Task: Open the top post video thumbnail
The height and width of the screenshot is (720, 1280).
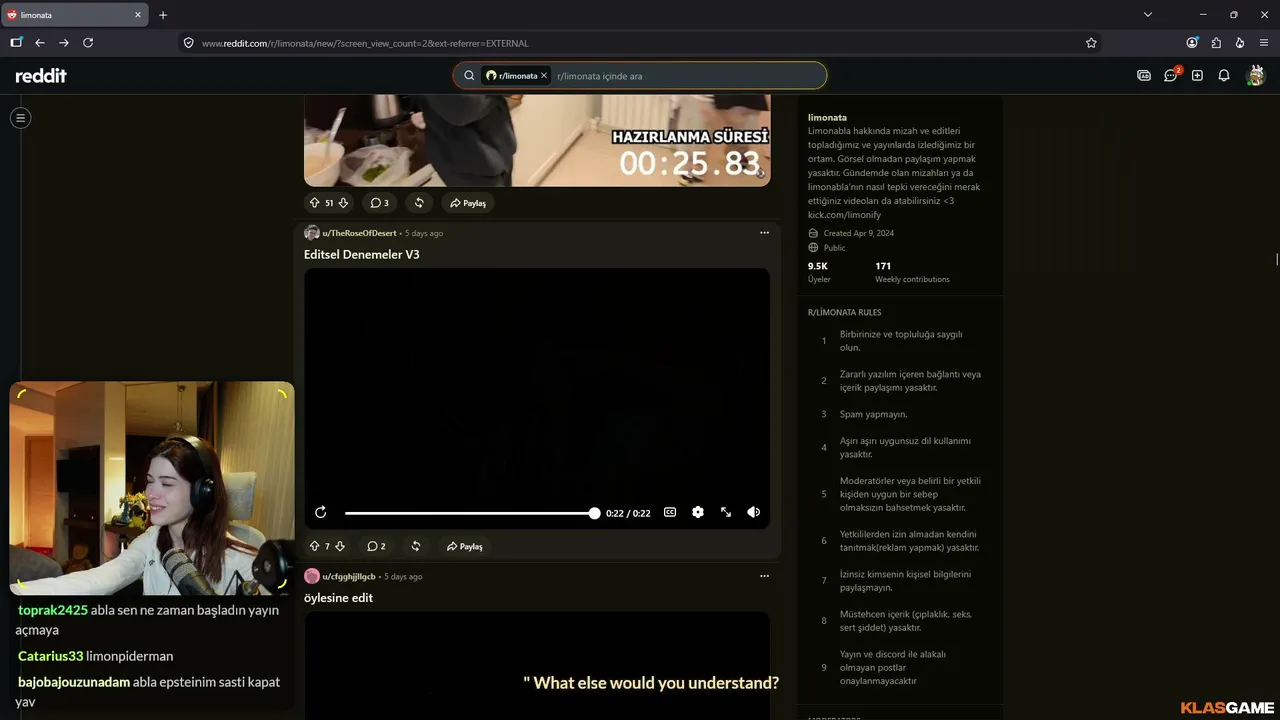Action: (537, 141)
